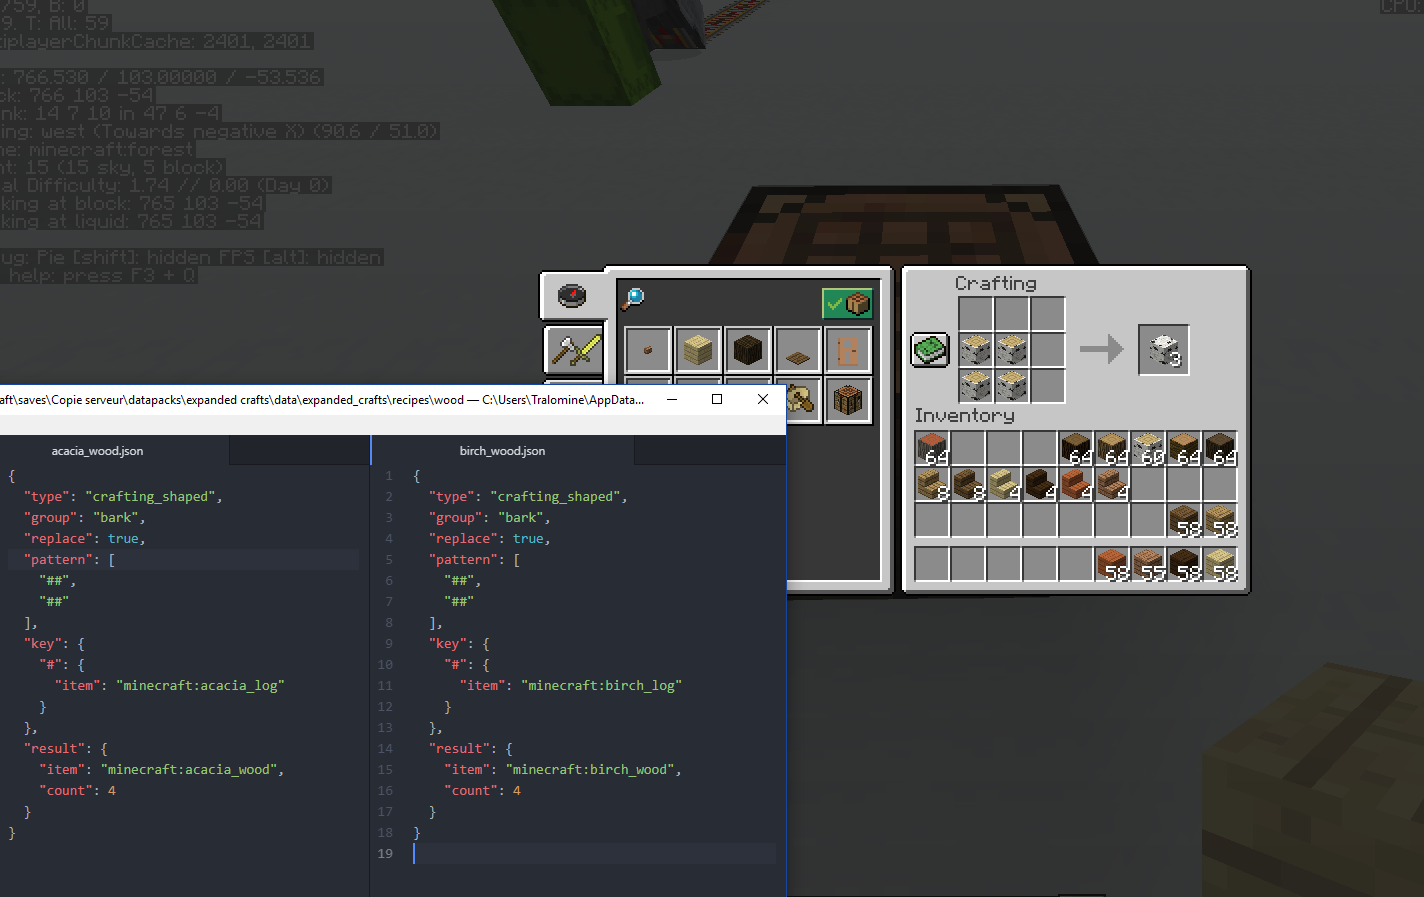Grab the jungle stairs stack beside acacia stairs
This screenshot has height=897, width=1424.
click(x=1112, y=484)
